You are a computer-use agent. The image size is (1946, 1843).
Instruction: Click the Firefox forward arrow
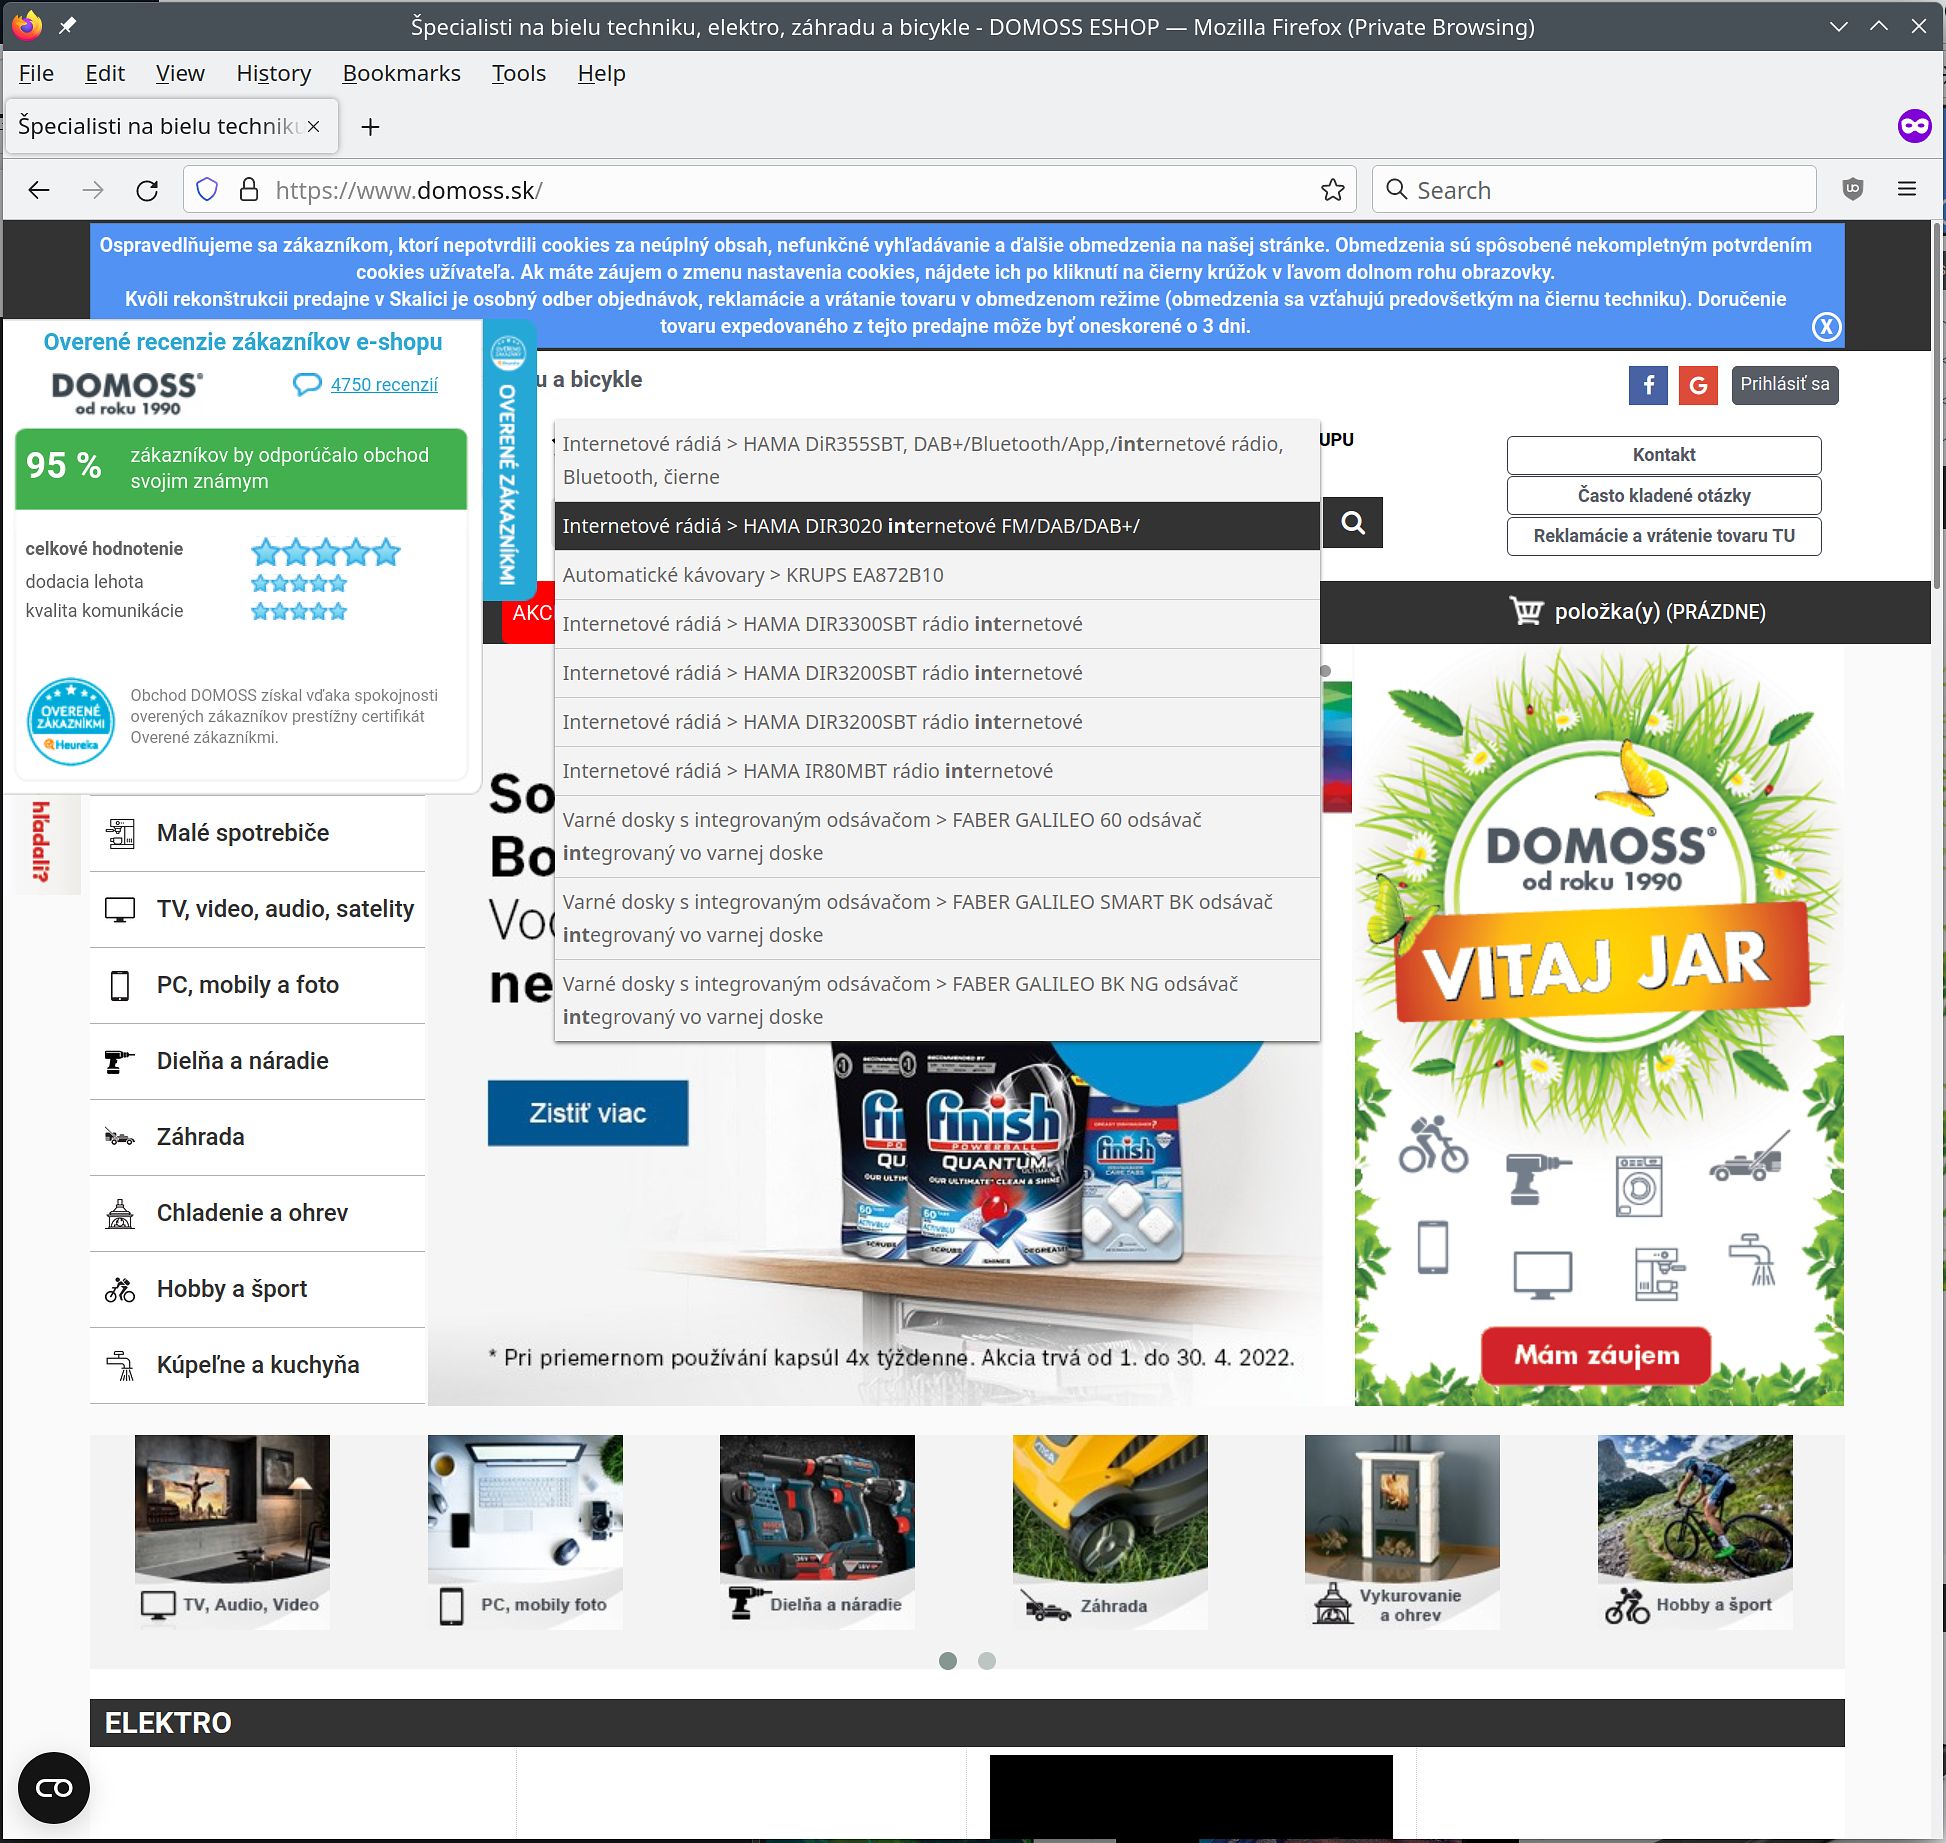point(93,190)
